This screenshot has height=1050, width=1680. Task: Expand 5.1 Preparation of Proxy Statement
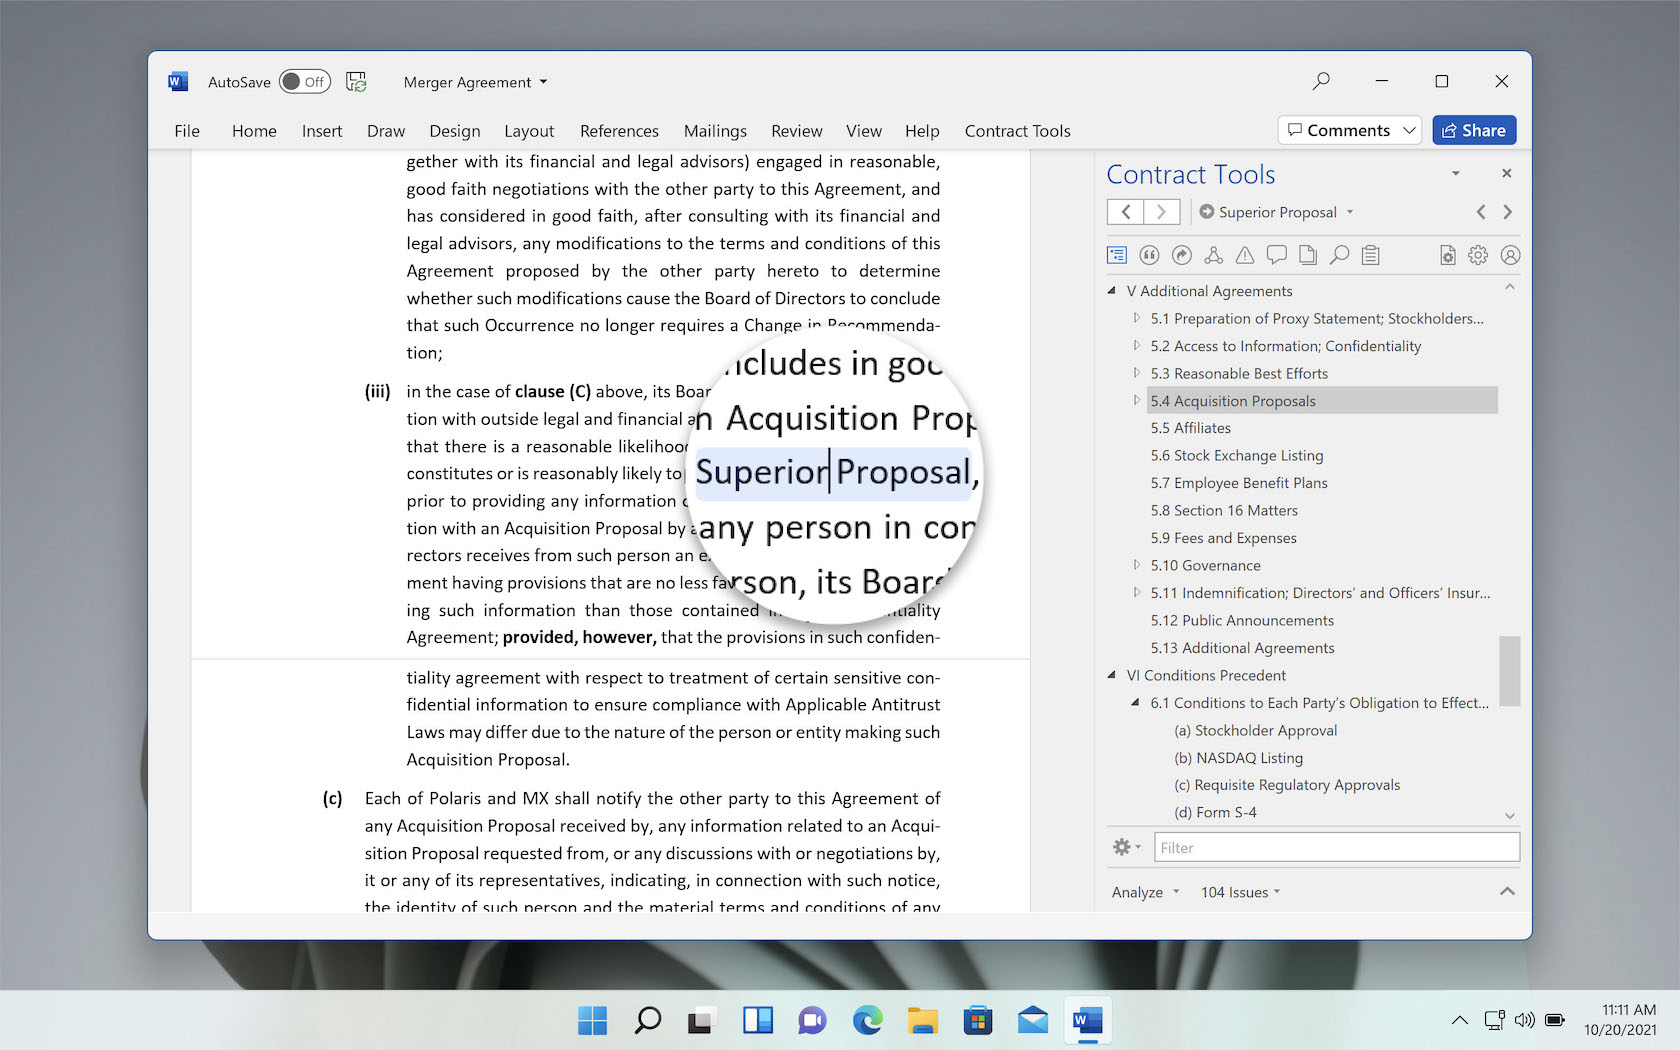click(1136, 318)
